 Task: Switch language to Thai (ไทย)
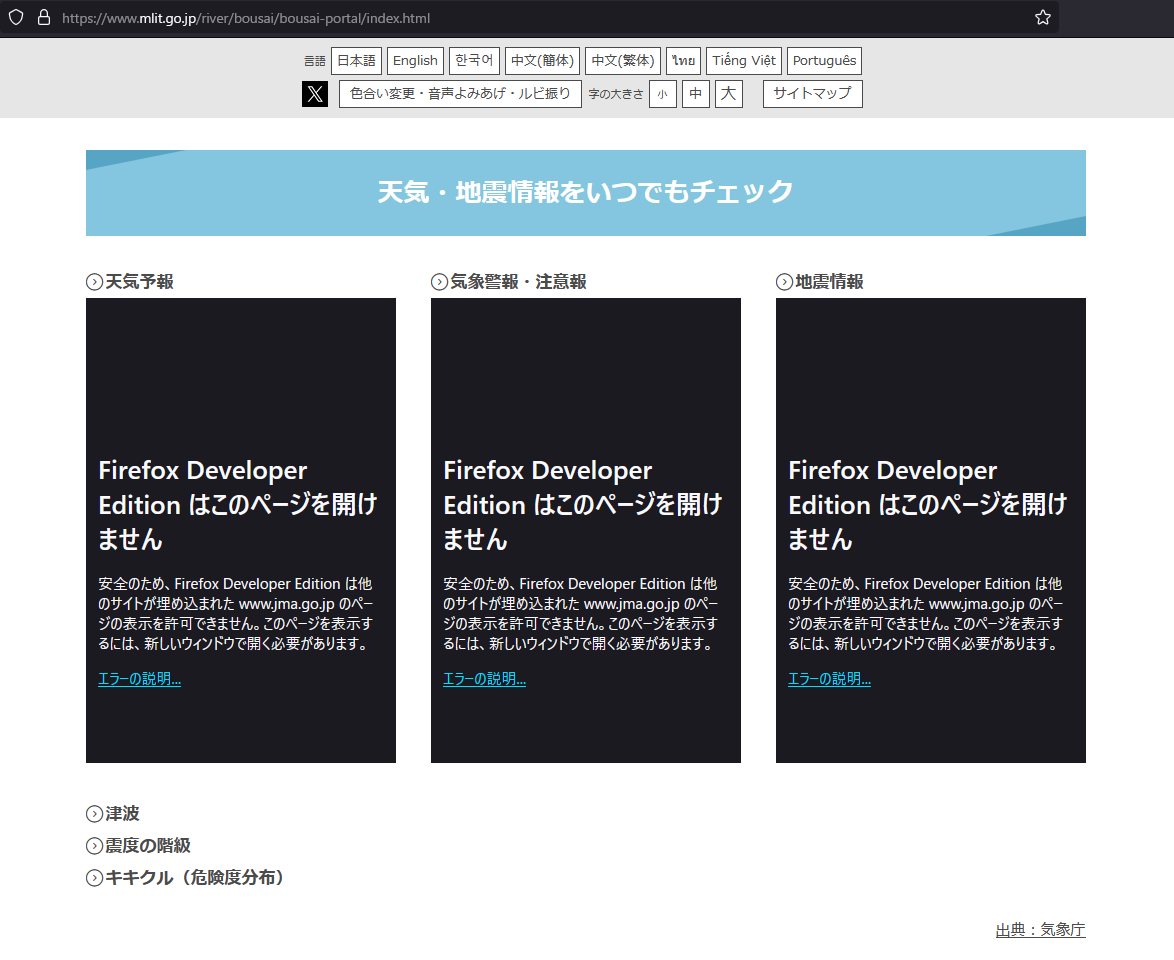(x=683, y=61)
